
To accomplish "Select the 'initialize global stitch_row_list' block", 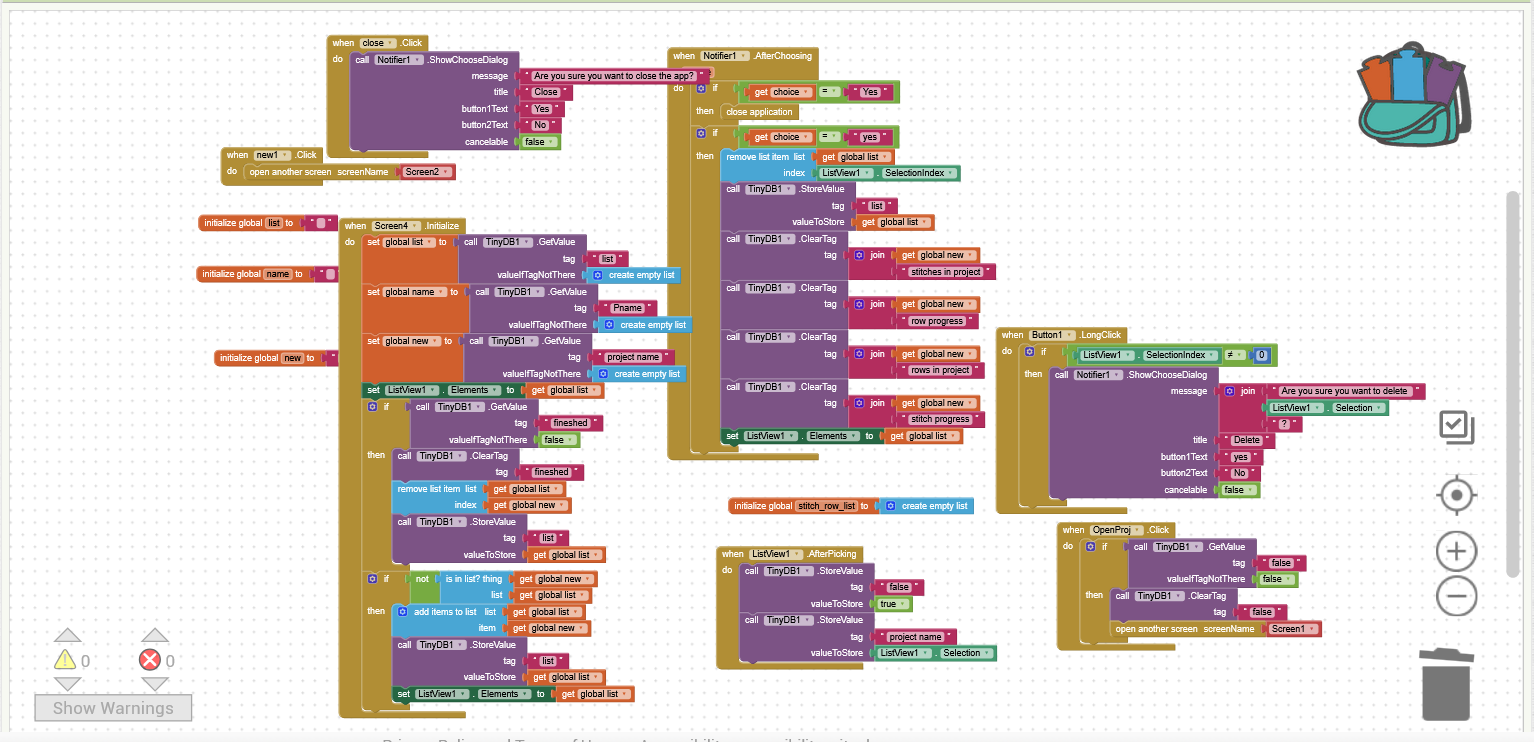I will [760, 506].
